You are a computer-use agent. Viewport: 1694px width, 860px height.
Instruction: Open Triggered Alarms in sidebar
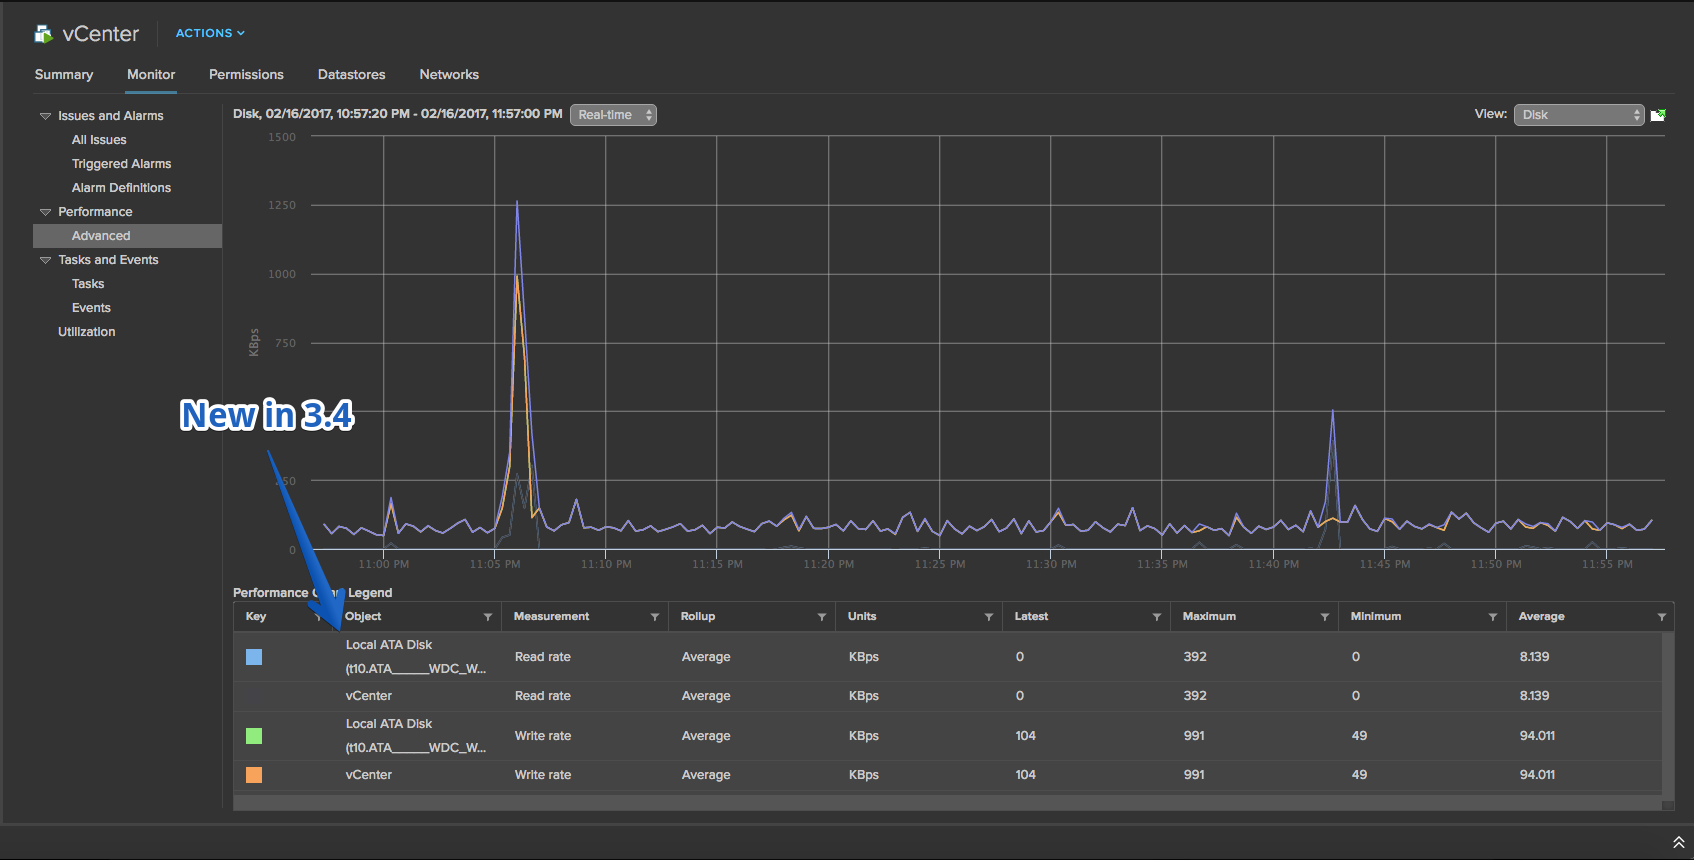tap(121, 164)
